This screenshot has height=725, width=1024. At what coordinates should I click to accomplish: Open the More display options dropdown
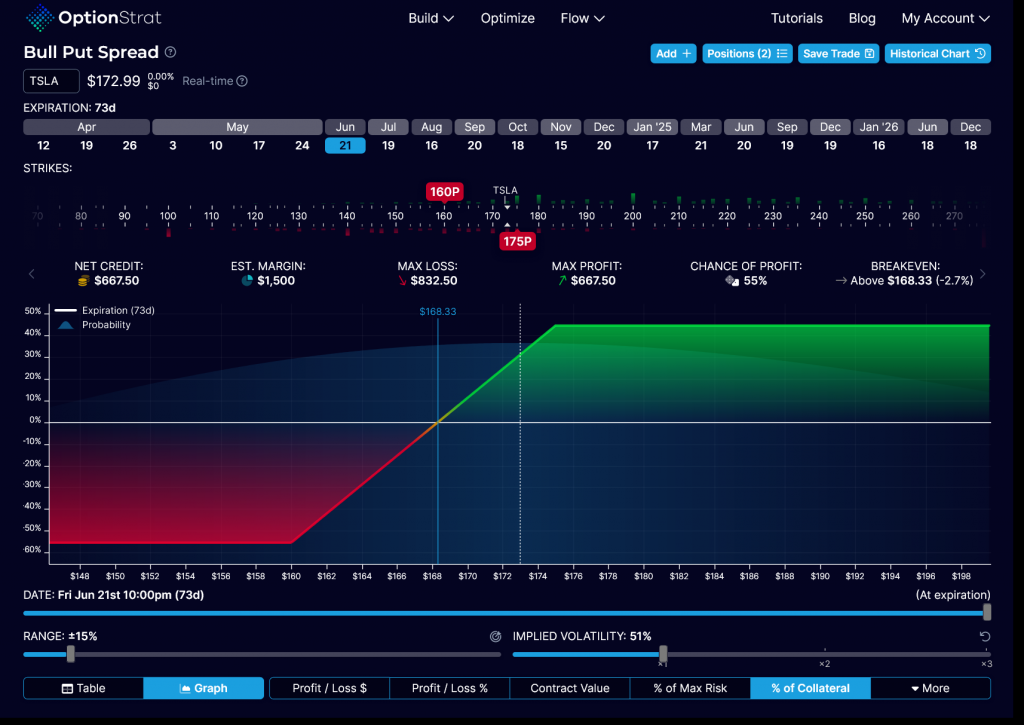point(929,688)
